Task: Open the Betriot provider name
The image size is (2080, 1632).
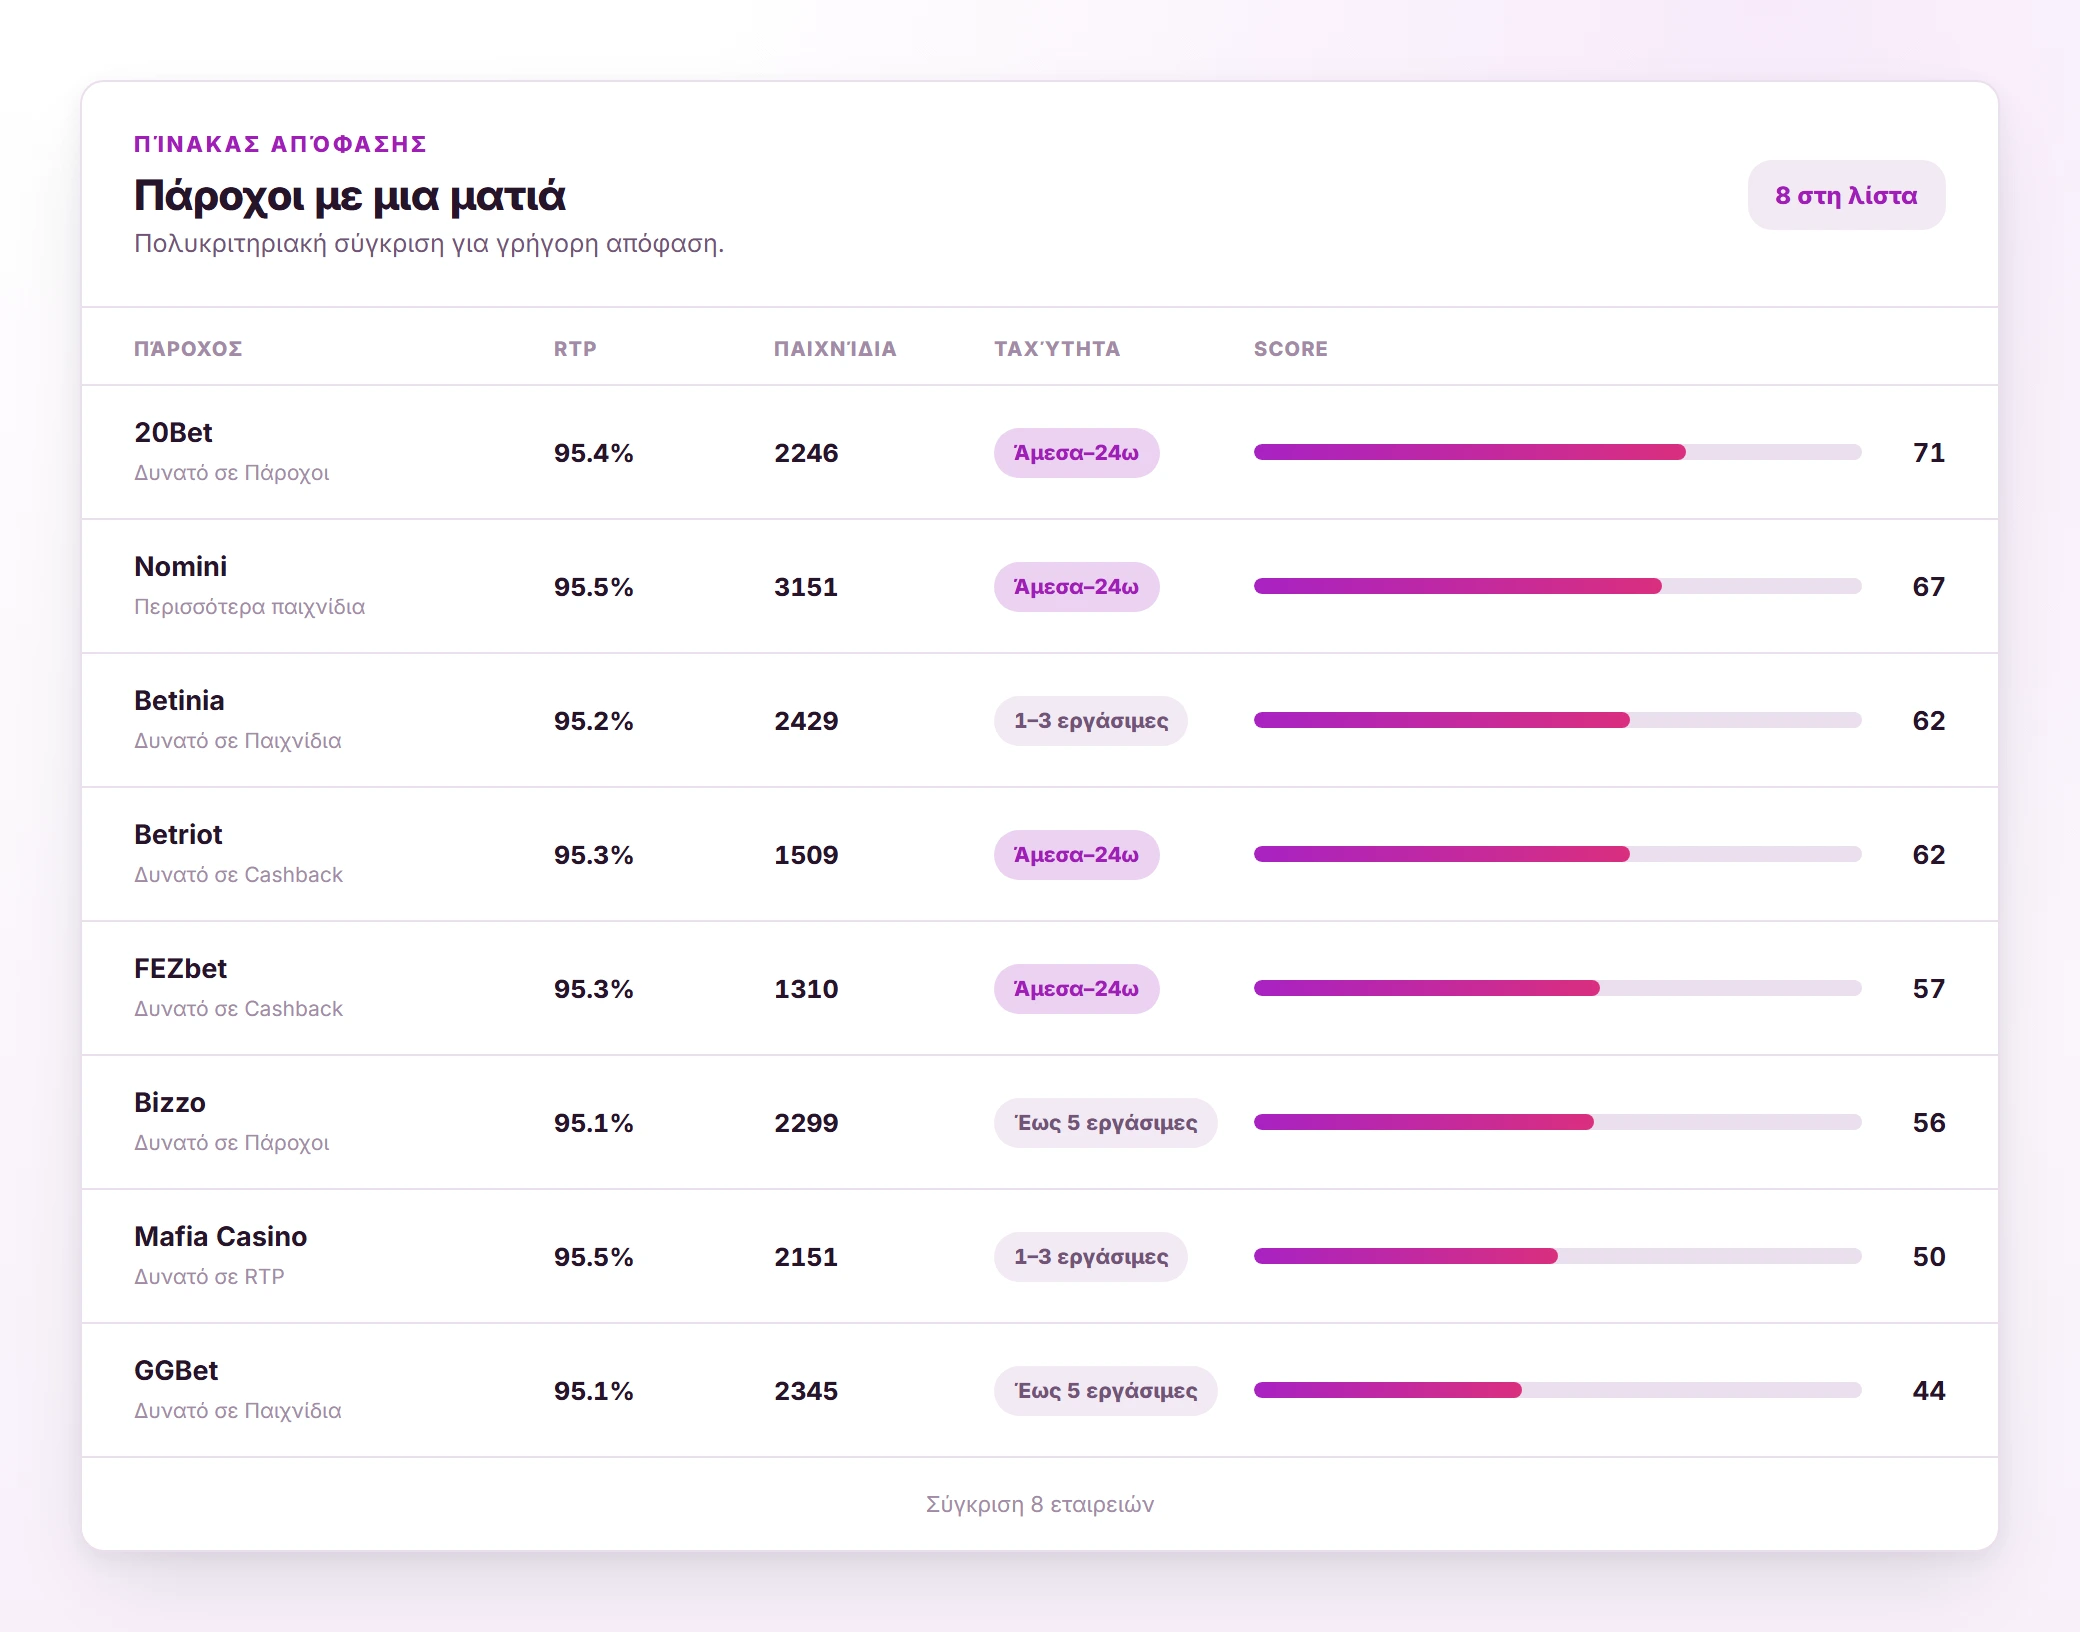Action: pos(178,835)
